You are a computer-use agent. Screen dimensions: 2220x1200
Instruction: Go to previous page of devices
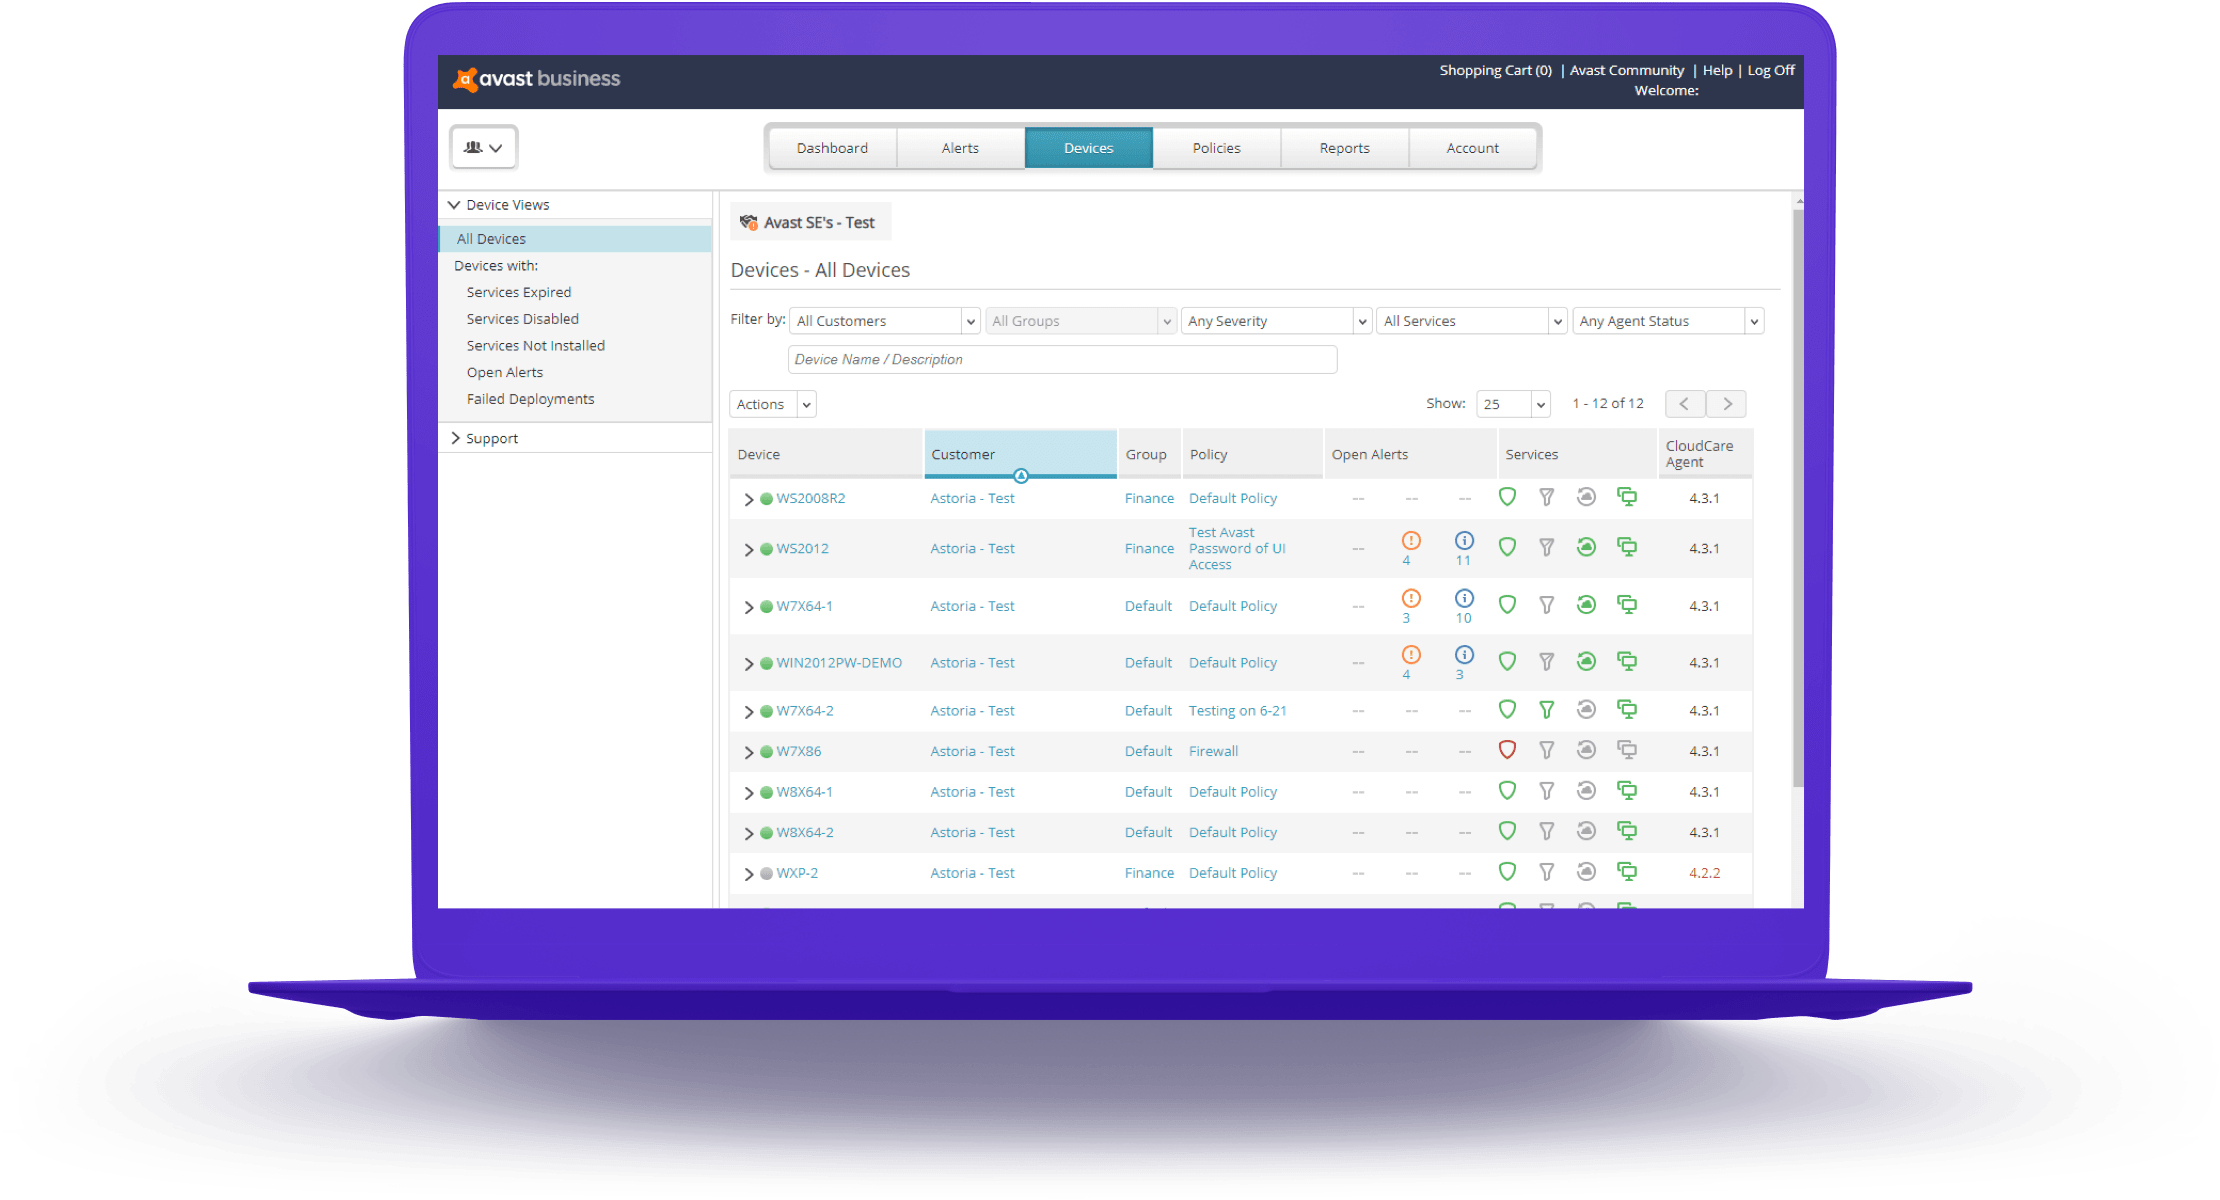click(x=1685, y=404)
